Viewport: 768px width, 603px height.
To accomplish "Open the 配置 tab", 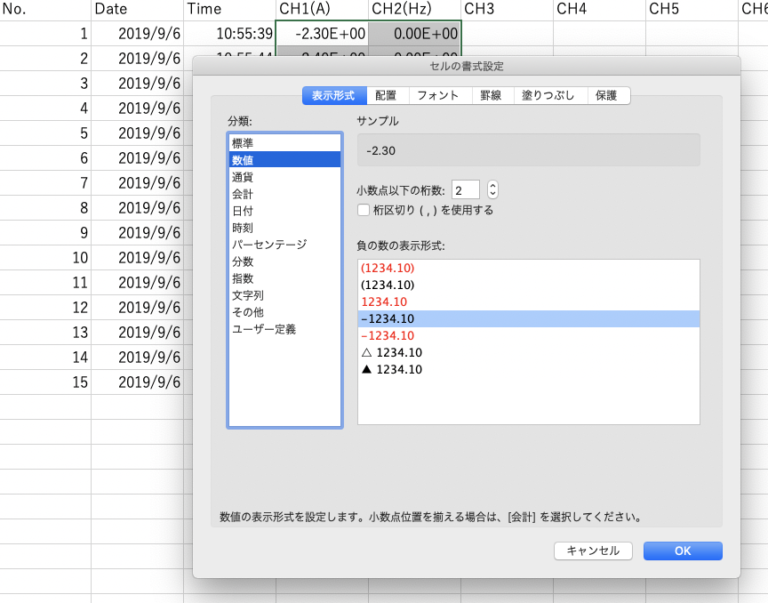I will point(387,96).
